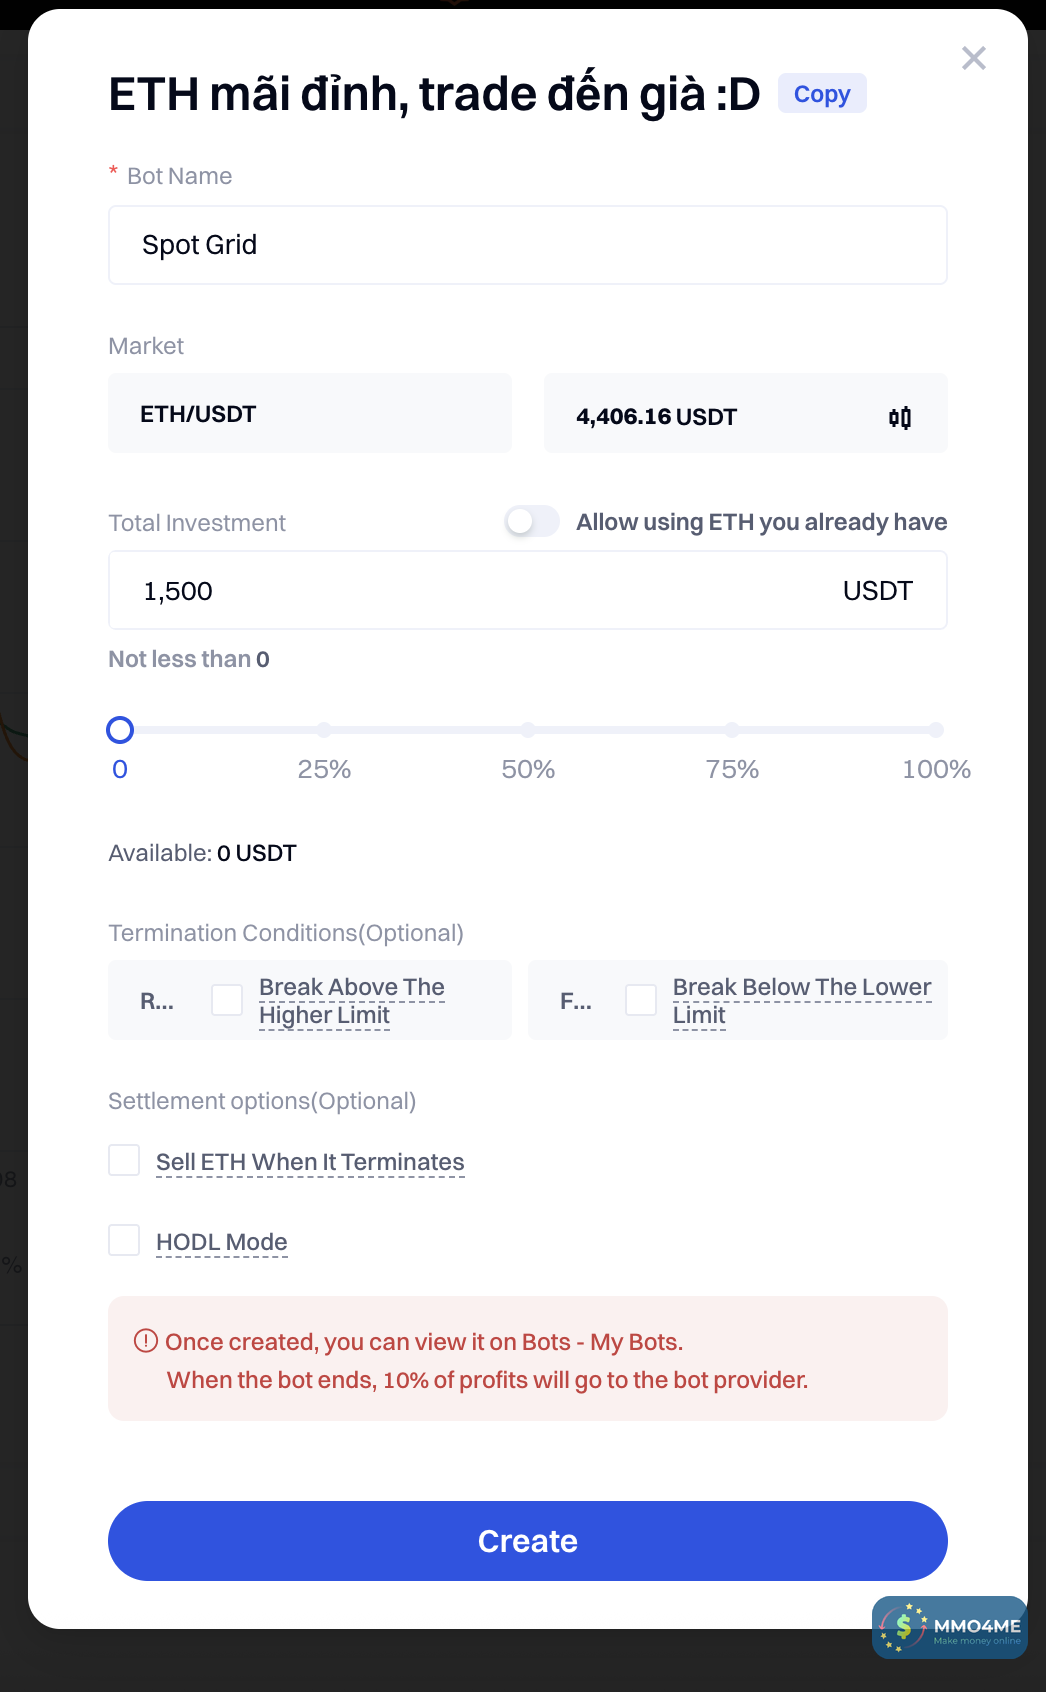Toggle allow using ETH you already have

pyautogui.click(x=532, y=521)
